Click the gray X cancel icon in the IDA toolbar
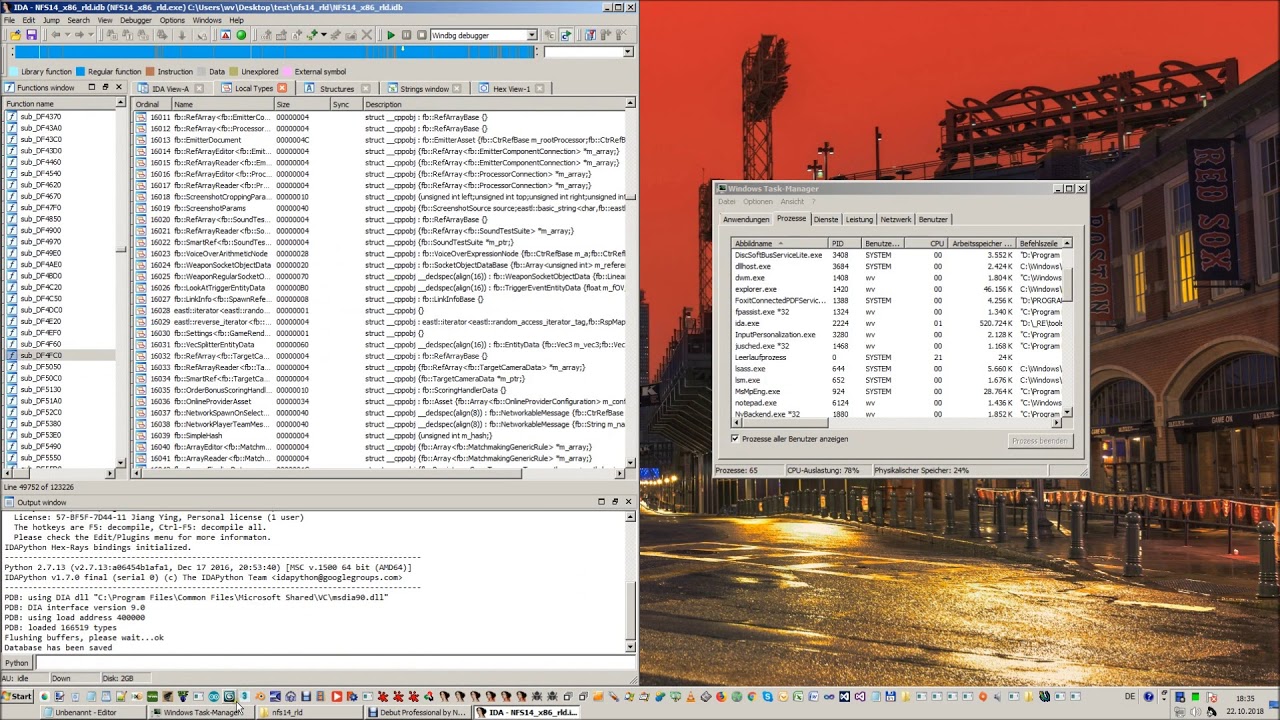1280x720 pixels. coord(367,35)
